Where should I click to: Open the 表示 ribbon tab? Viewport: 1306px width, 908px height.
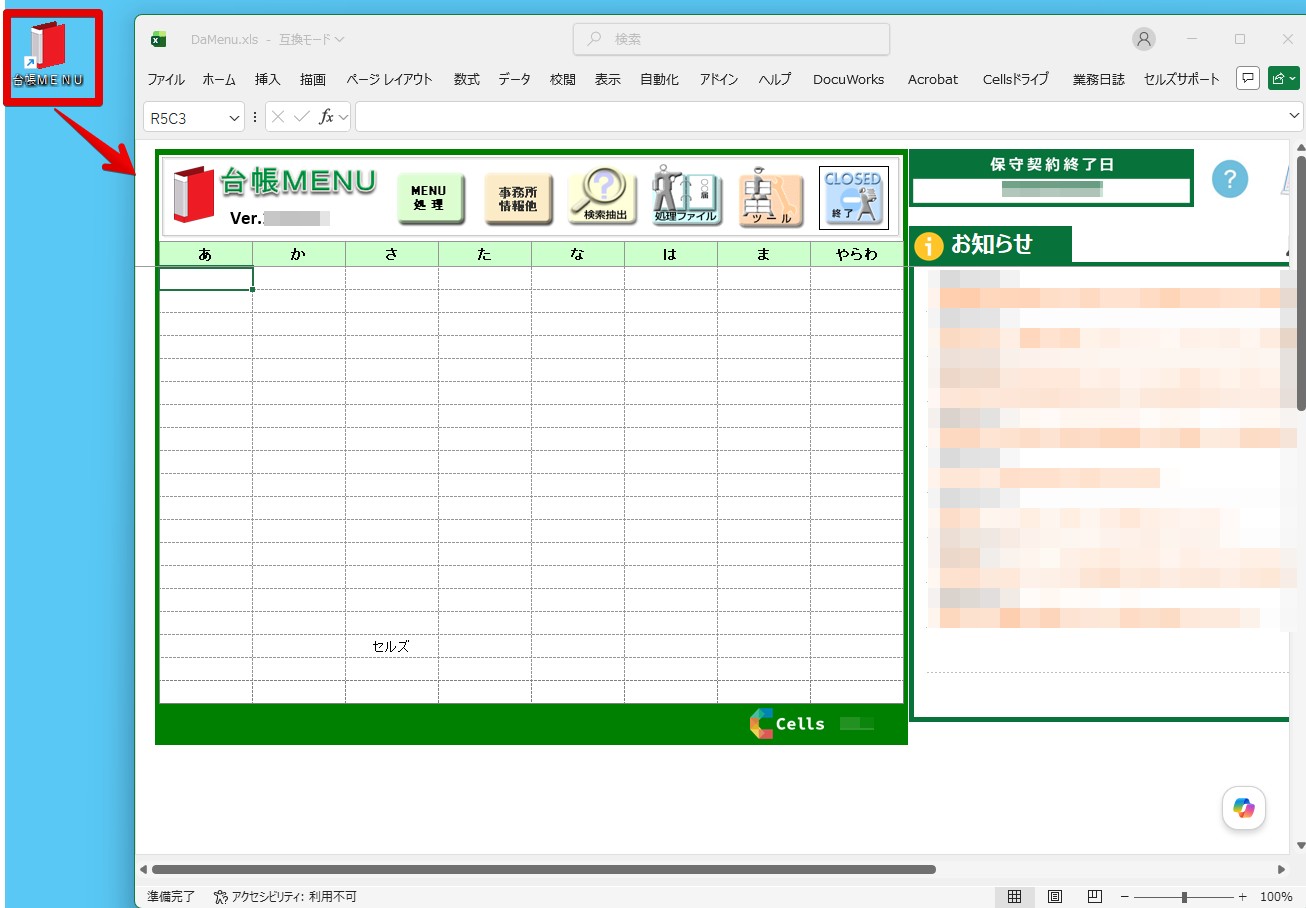[608, 79]
